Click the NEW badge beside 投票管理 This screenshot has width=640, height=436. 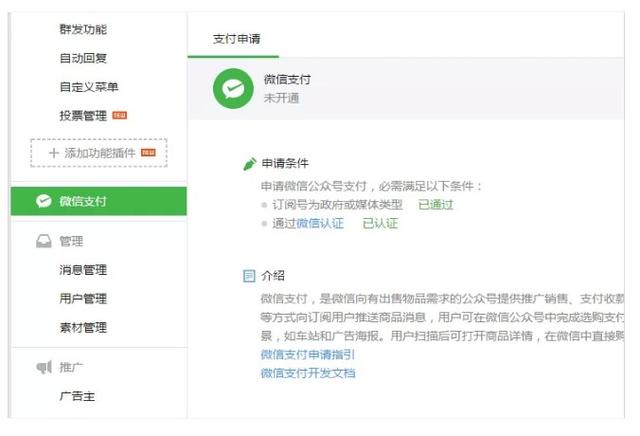click(x=120, y=116)
